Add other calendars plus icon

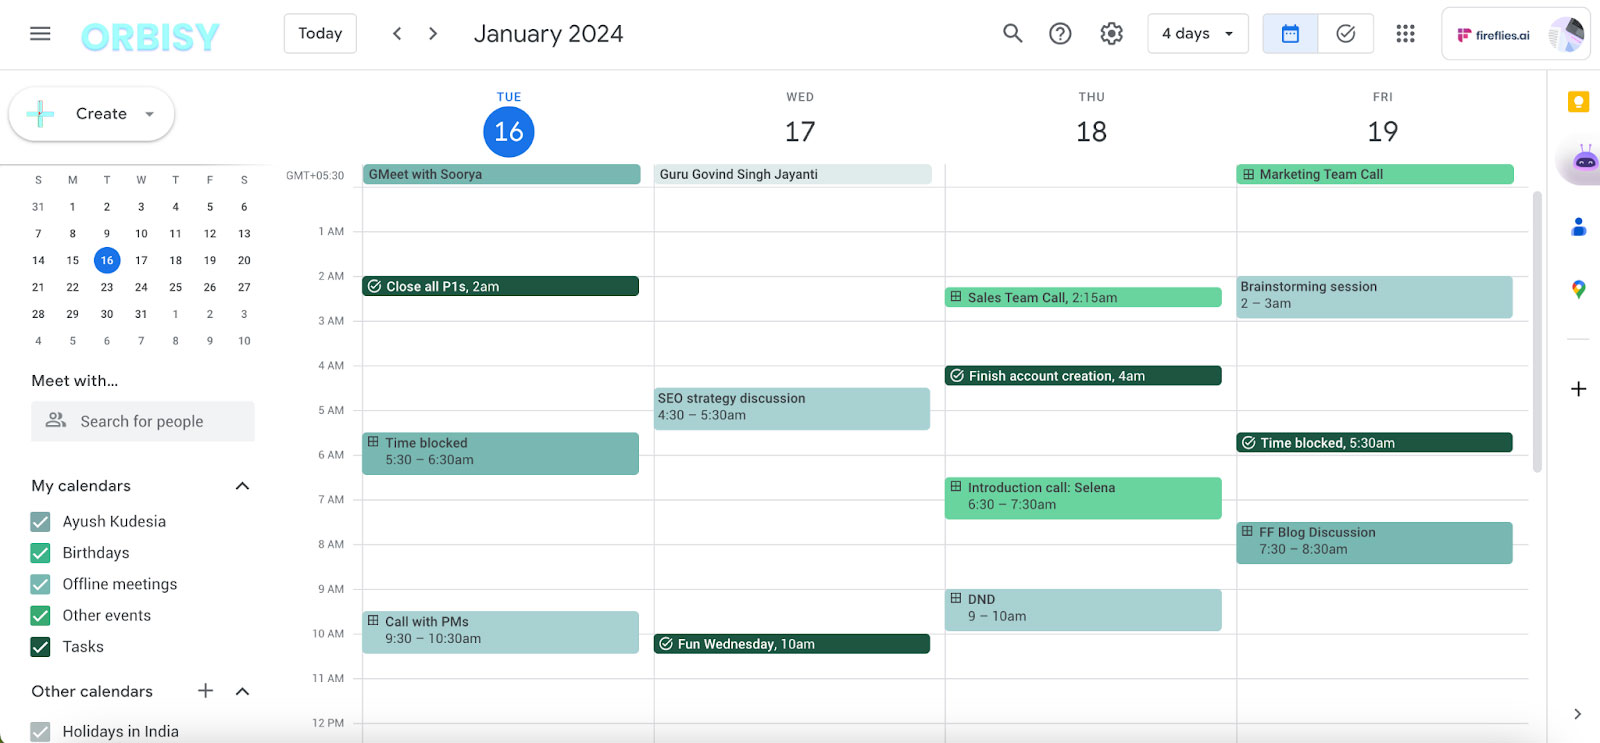[x=205, y=691]
